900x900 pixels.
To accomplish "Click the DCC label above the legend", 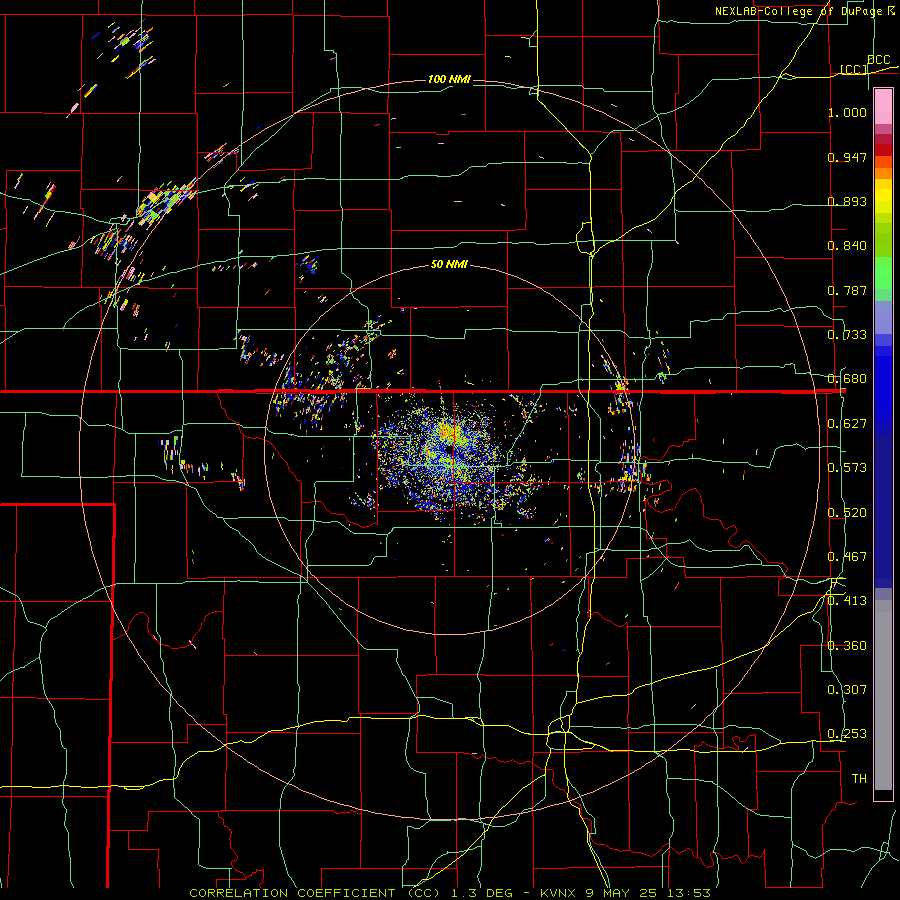I will pyautogui.click(x=878, y=60).
